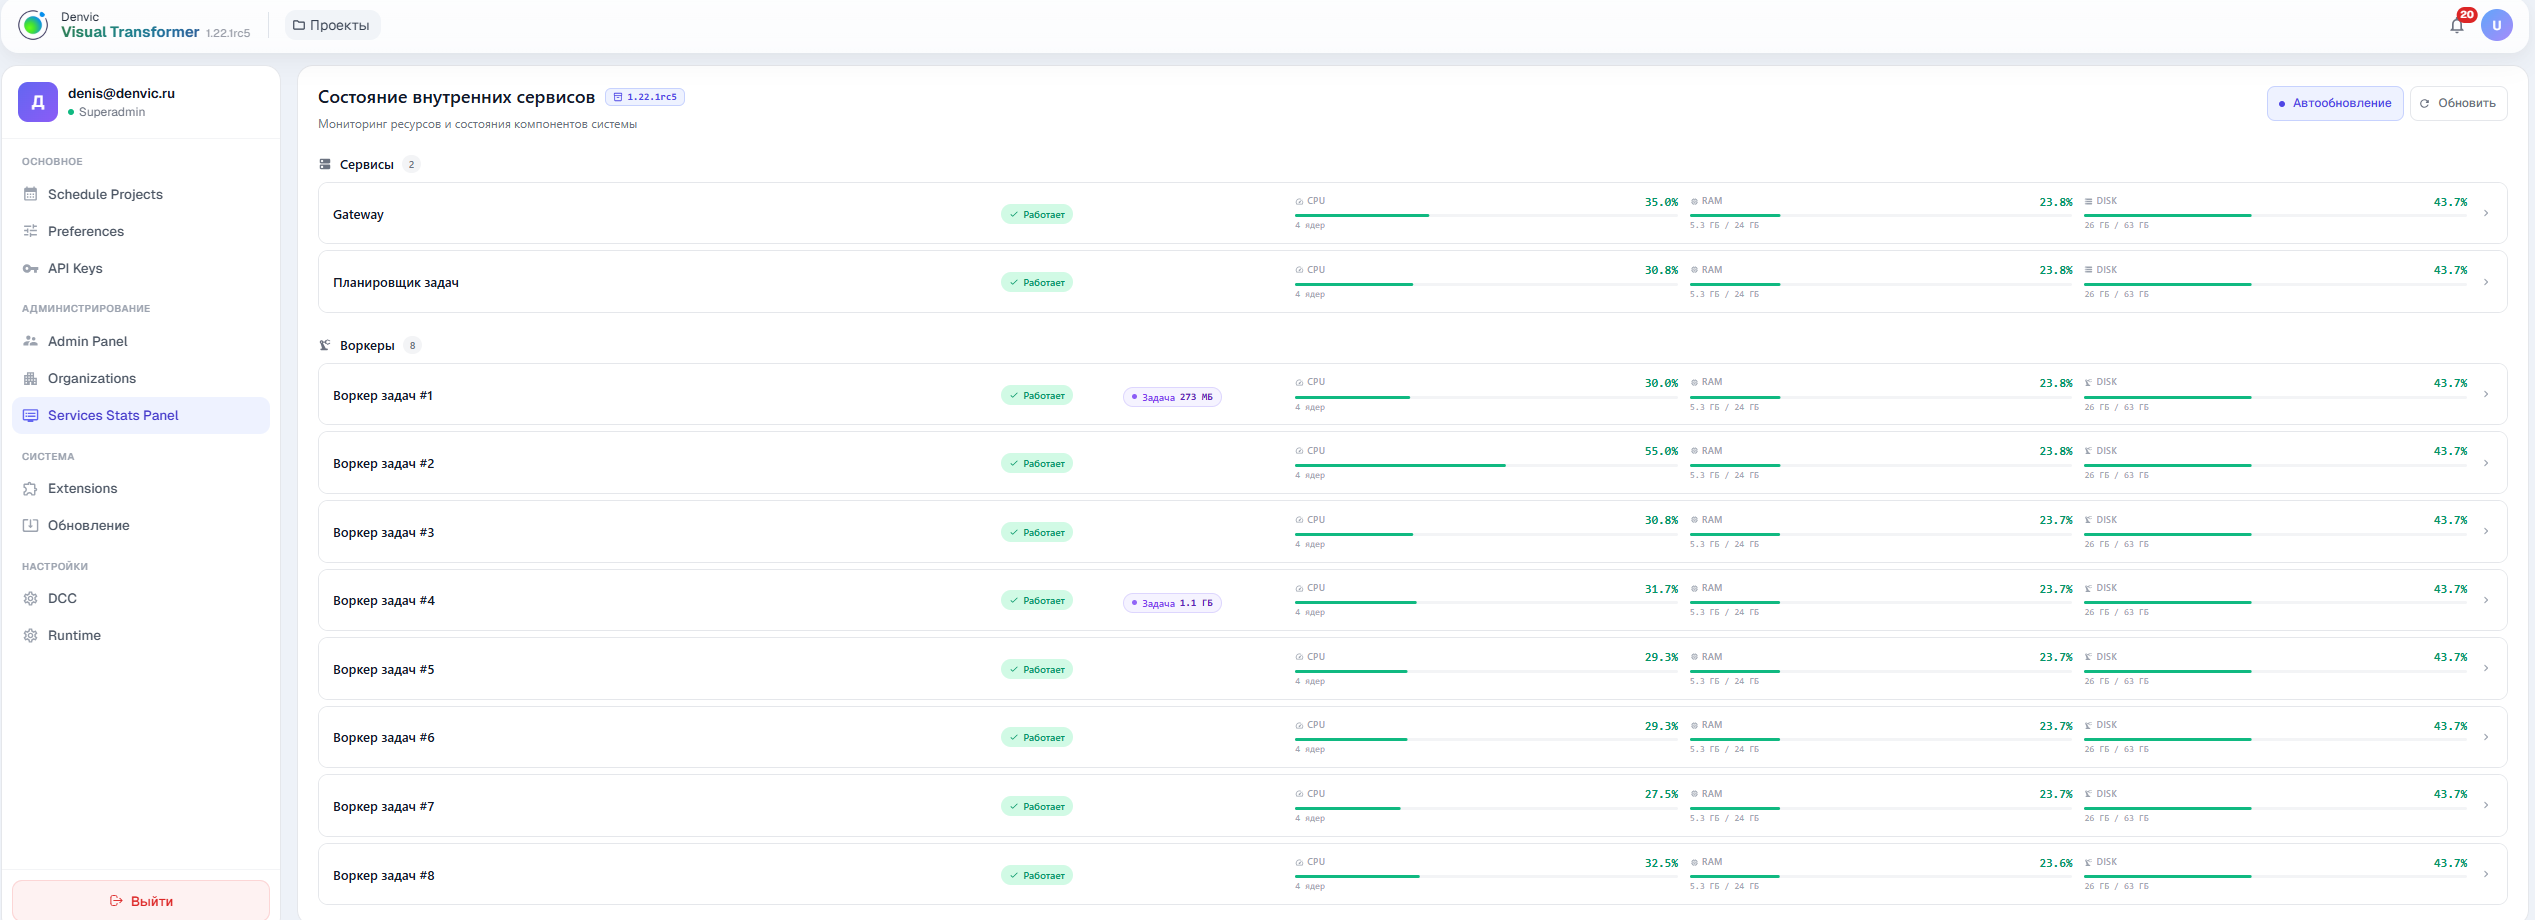Expand the Gateway service row chevron
The image size is (2535, 920).
point(2486,213)
